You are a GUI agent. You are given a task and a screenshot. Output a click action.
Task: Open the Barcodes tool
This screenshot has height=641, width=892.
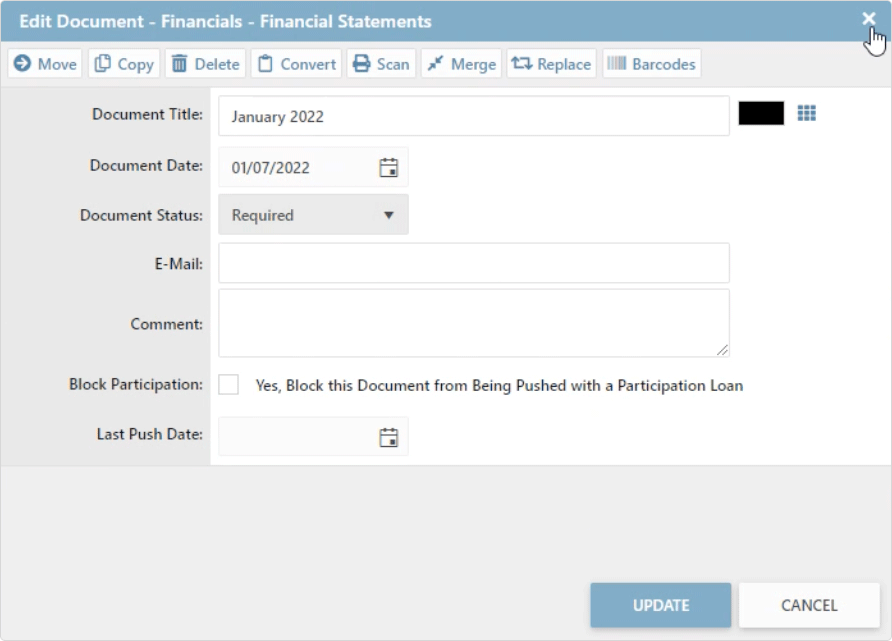point(651,64)
